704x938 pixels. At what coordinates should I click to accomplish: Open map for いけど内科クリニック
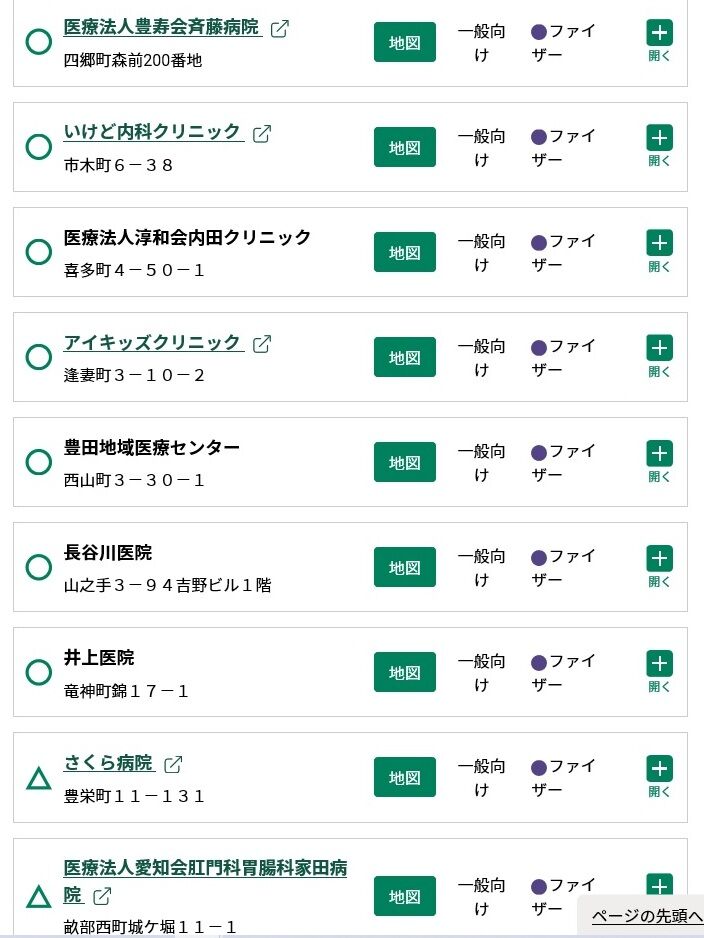pyautogui.click(x=405, y=147)
